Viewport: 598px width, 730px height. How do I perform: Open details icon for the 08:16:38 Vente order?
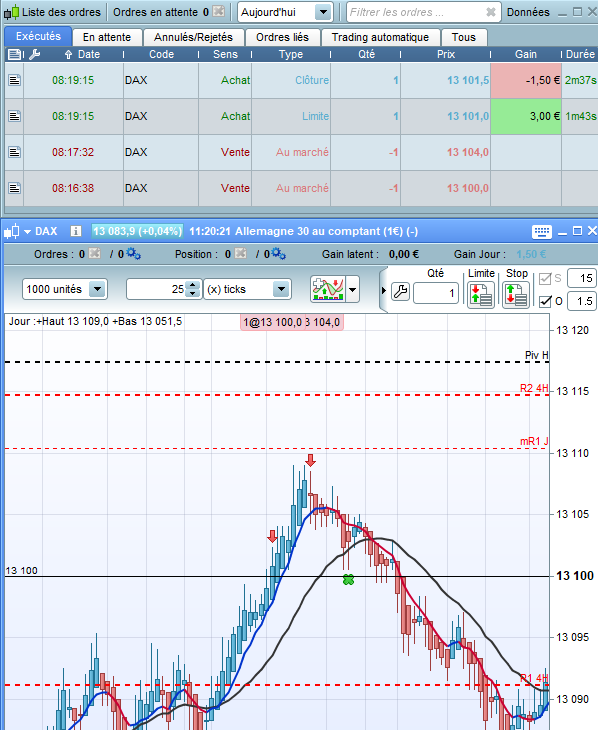point(14,188)
